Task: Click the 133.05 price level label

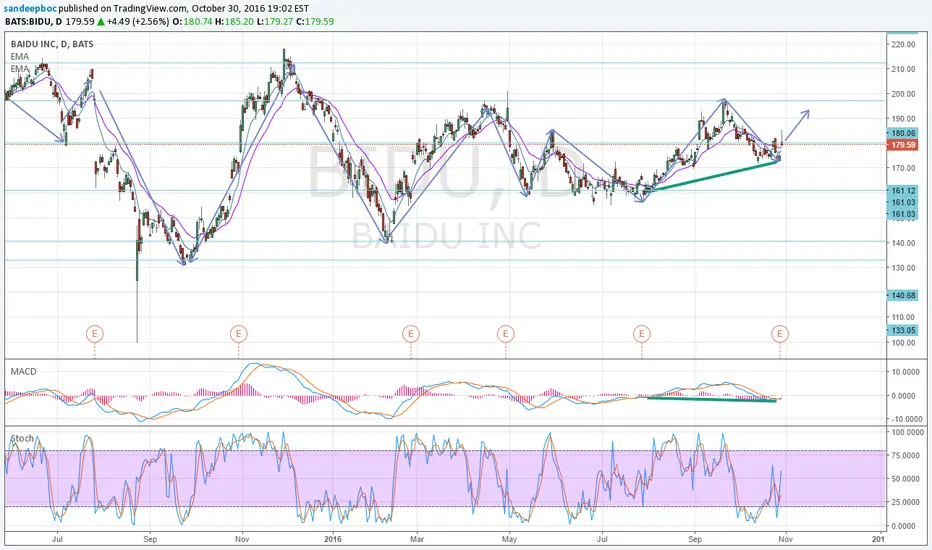Action: tap(902, 330)
